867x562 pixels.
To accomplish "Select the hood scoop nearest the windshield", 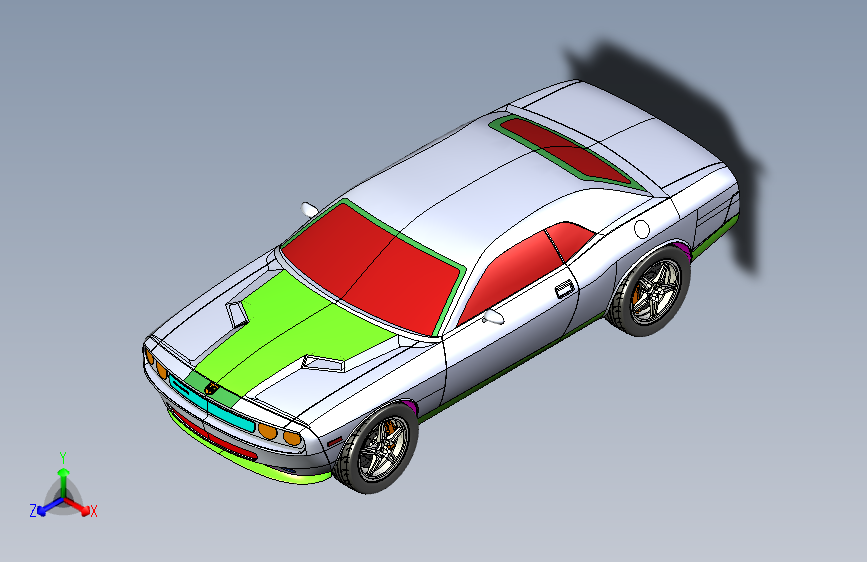I will pos(237,313).
